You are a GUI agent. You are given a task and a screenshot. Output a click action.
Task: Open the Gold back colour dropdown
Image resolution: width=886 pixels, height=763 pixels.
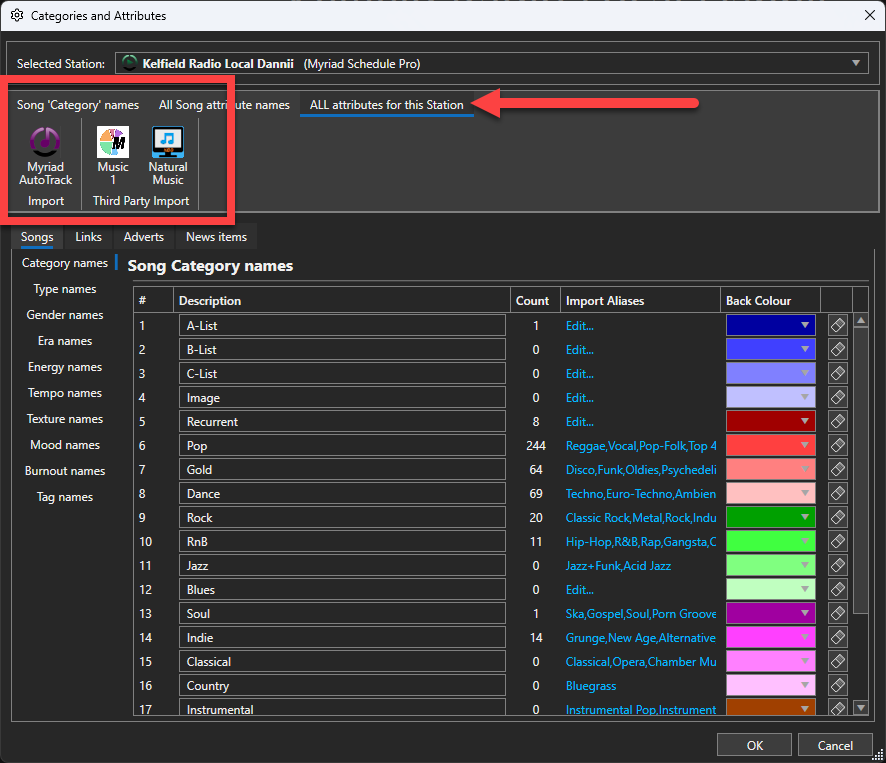(x=804, y=469)
